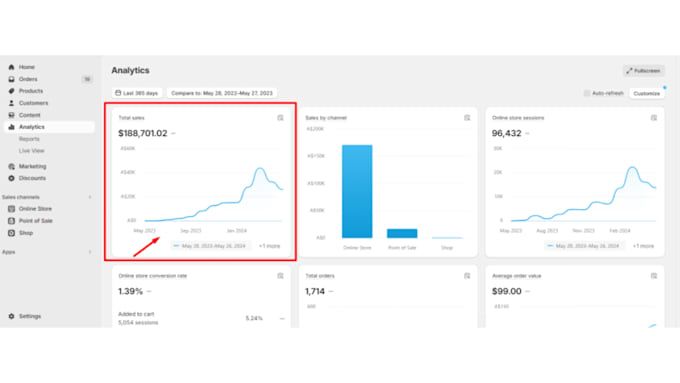Click the 1,714 total orders value

click(315, 291)
